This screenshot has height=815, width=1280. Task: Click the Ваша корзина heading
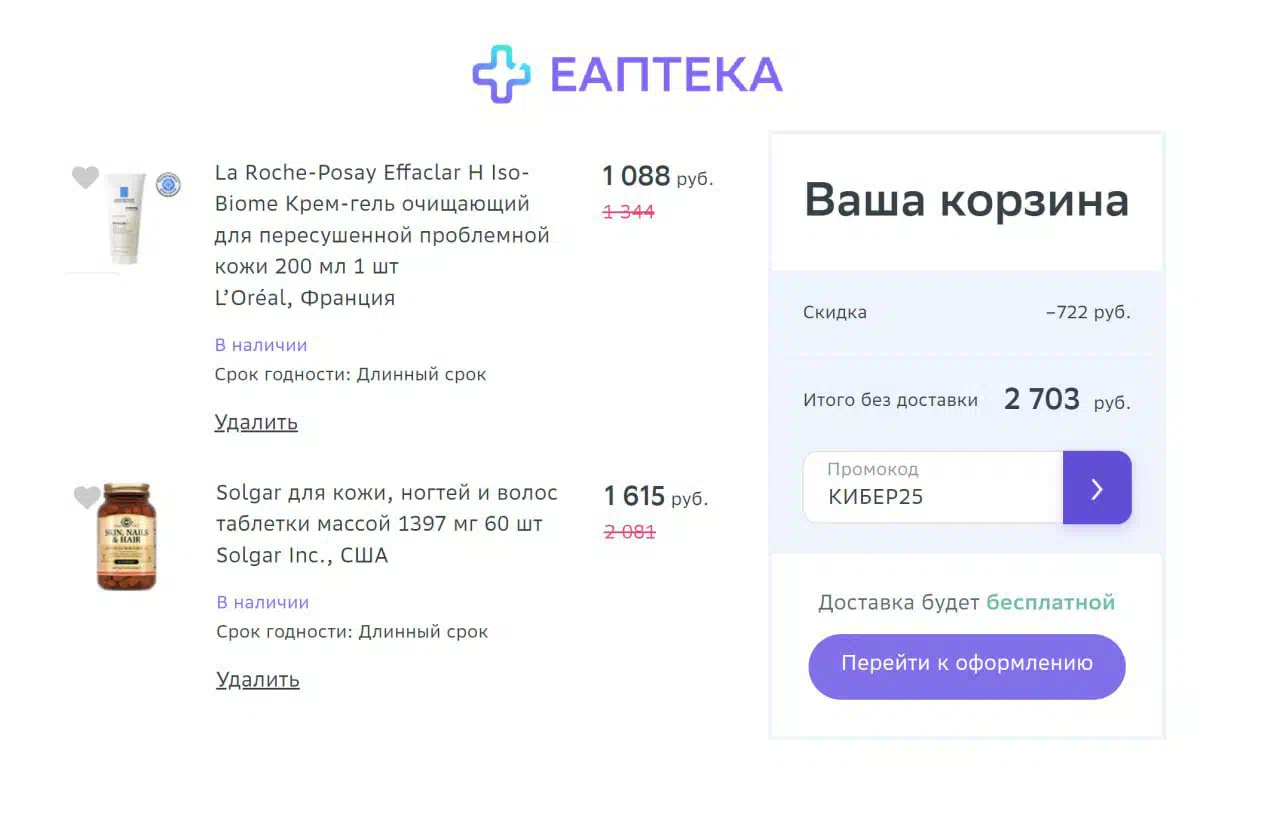967,200
